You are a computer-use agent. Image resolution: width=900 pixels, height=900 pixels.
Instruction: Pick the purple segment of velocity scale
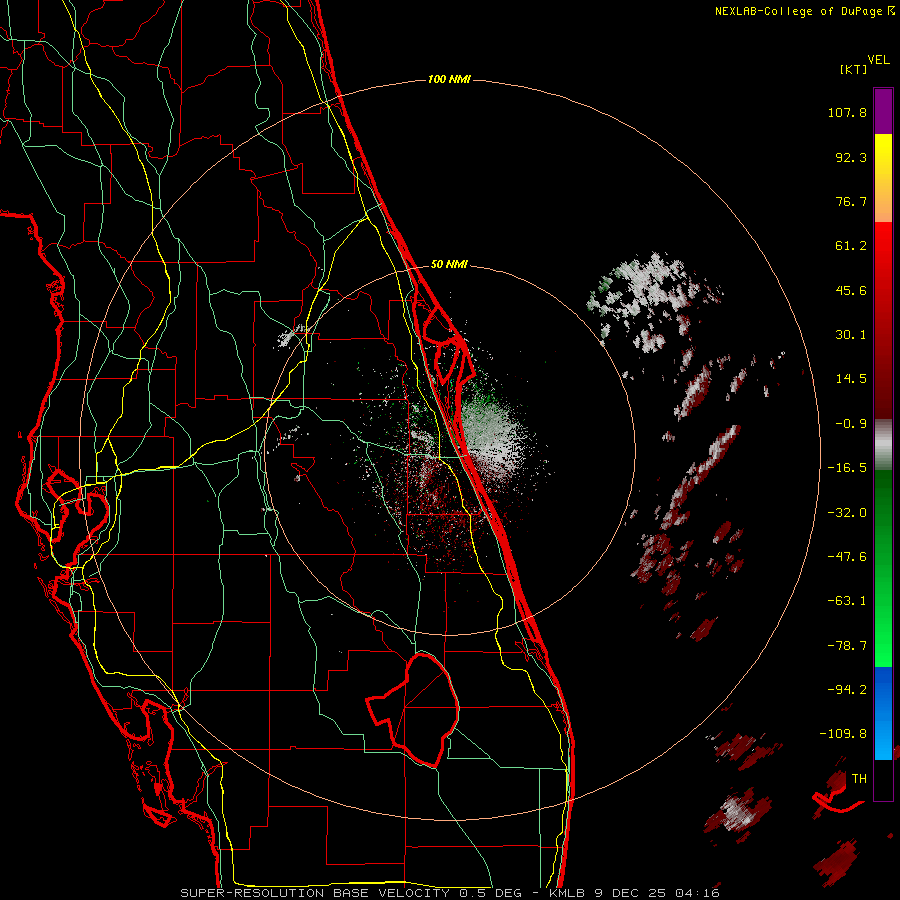pos(883,111)
